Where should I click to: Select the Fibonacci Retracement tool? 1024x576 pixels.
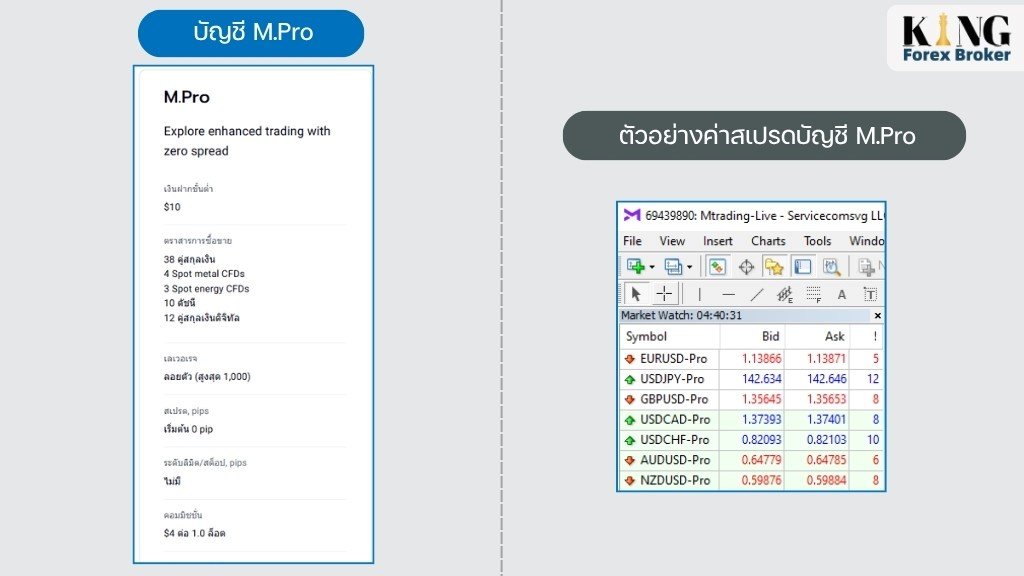[813, 295]
